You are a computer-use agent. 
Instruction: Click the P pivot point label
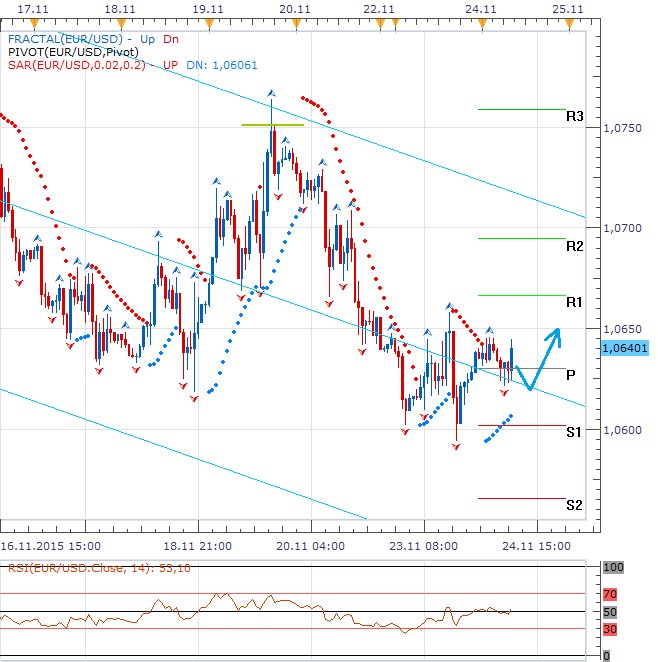[x=571, y=374]
